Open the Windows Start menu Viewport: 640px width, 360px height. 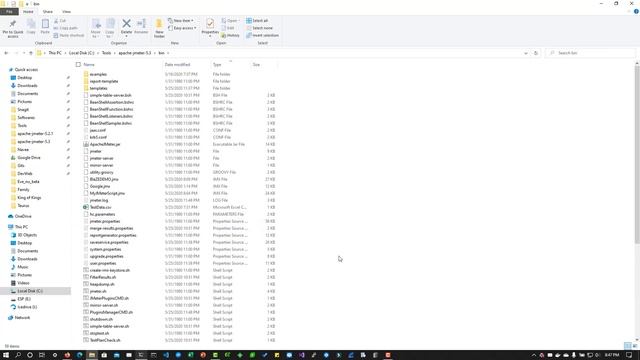[6, 355]
